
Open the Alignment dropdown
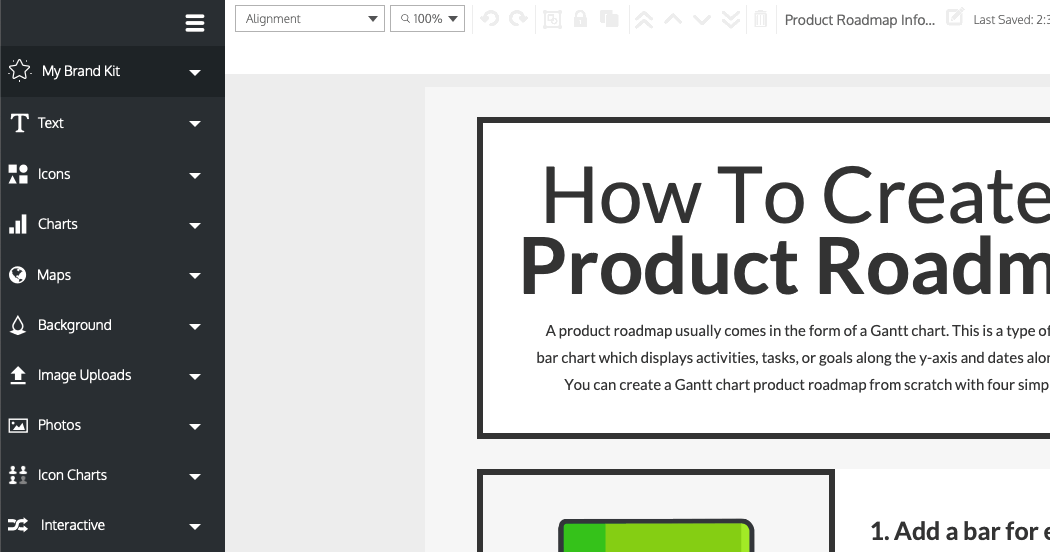(309, 19)
